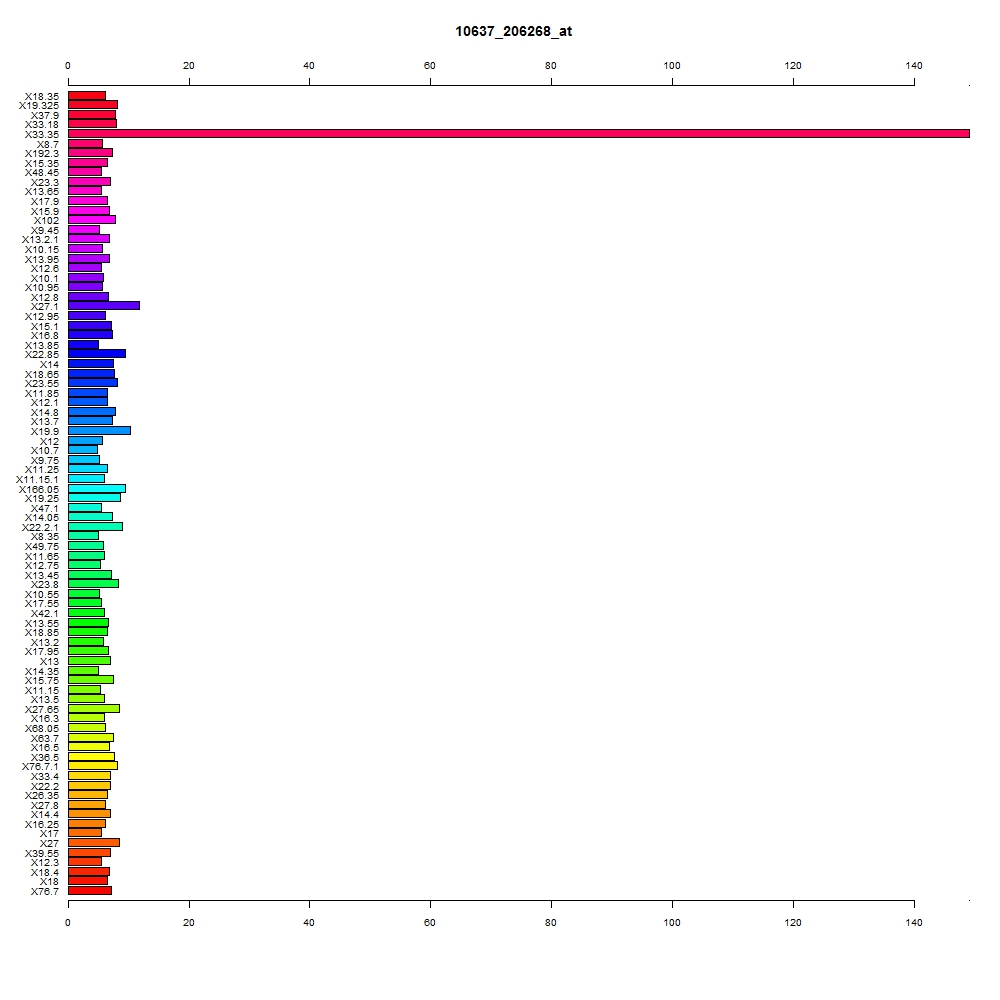The image size is (1000, 1000).
Task: Click the 0 tick on bottom axis
Action: pos(68,923)
